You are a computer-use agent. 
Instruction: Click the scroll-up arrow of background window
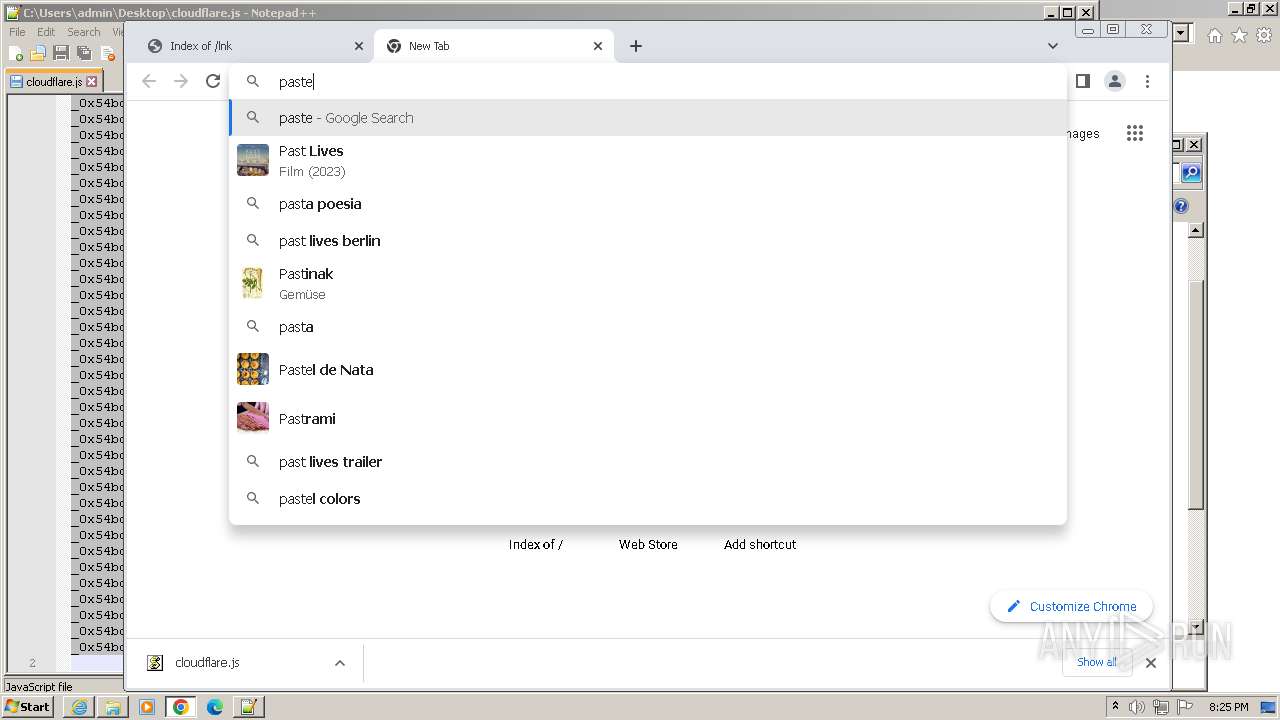tap(1195, 230)
